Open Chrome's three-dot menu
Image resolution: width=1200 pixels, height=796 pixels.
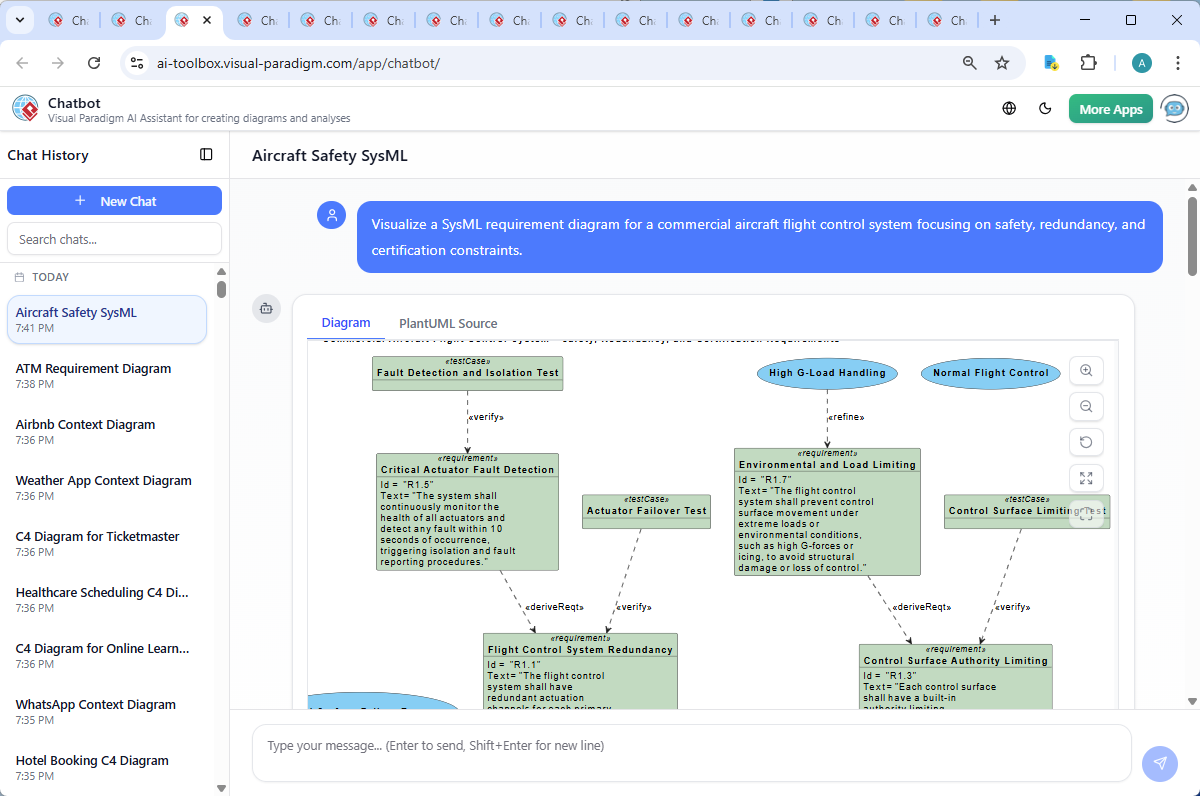pos(1177,62)
